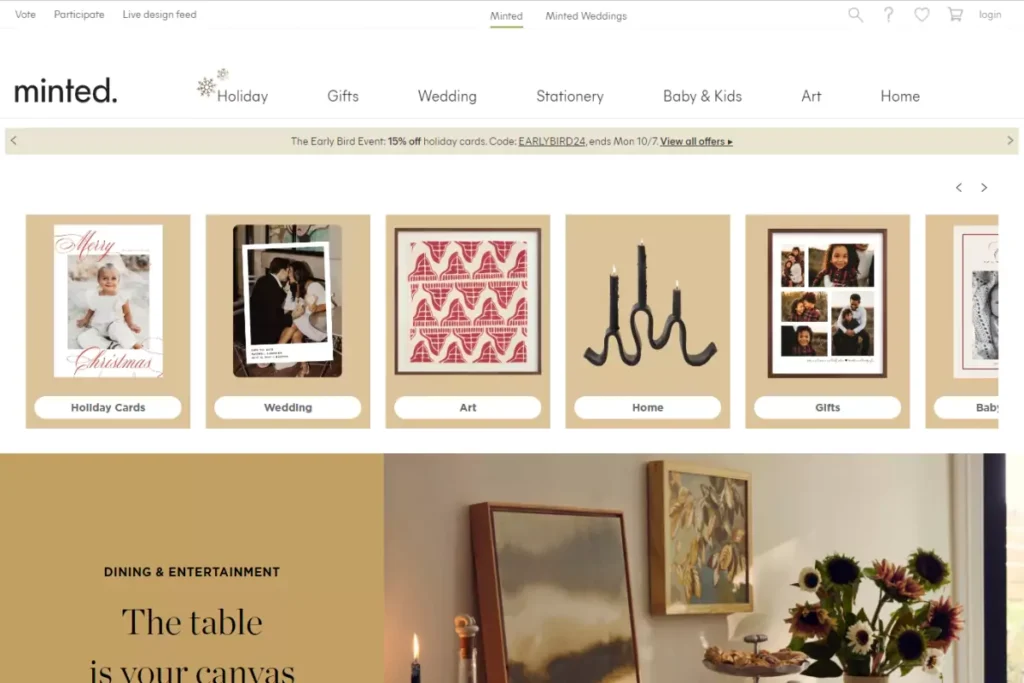Open the Baby & Kids menu
This screenshot has width=1024, height=683.
pos(702,96)
